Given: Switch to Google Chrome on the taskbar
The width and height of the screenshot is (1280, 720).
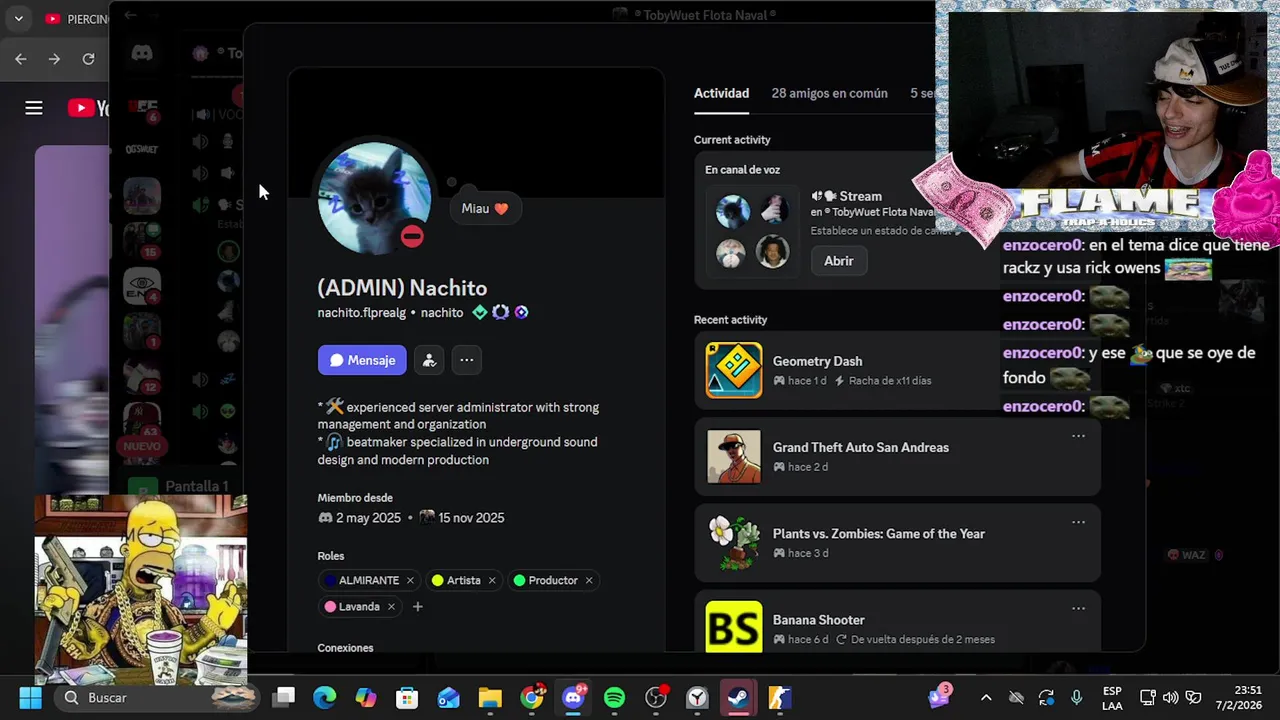Looking at the screenshot, I should 532,697.
